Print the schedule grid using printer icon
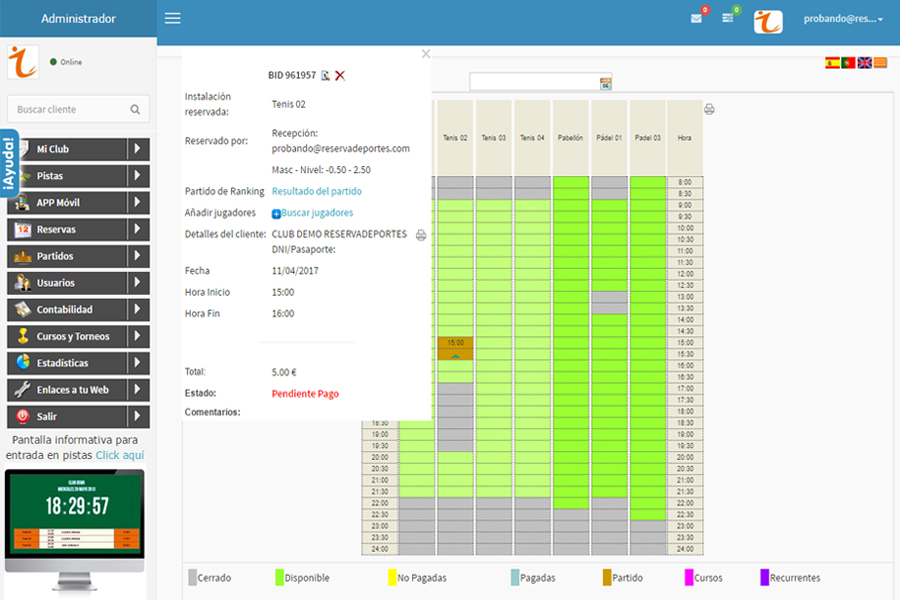The width and height of the screenshot is (900, 600). (x=709, y=109)
